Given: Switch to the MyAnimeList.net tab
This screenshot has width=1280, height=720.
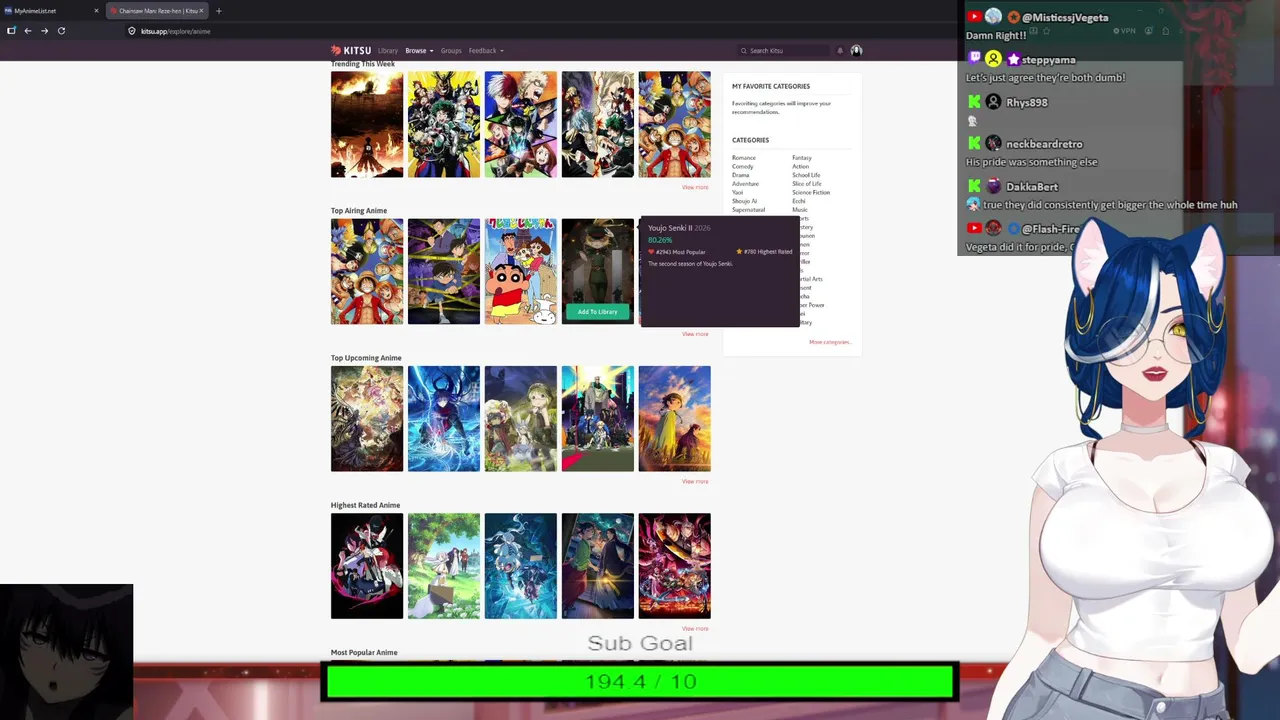Looking at the screenshot, I should pyautogui.click(x=52, y=11).
